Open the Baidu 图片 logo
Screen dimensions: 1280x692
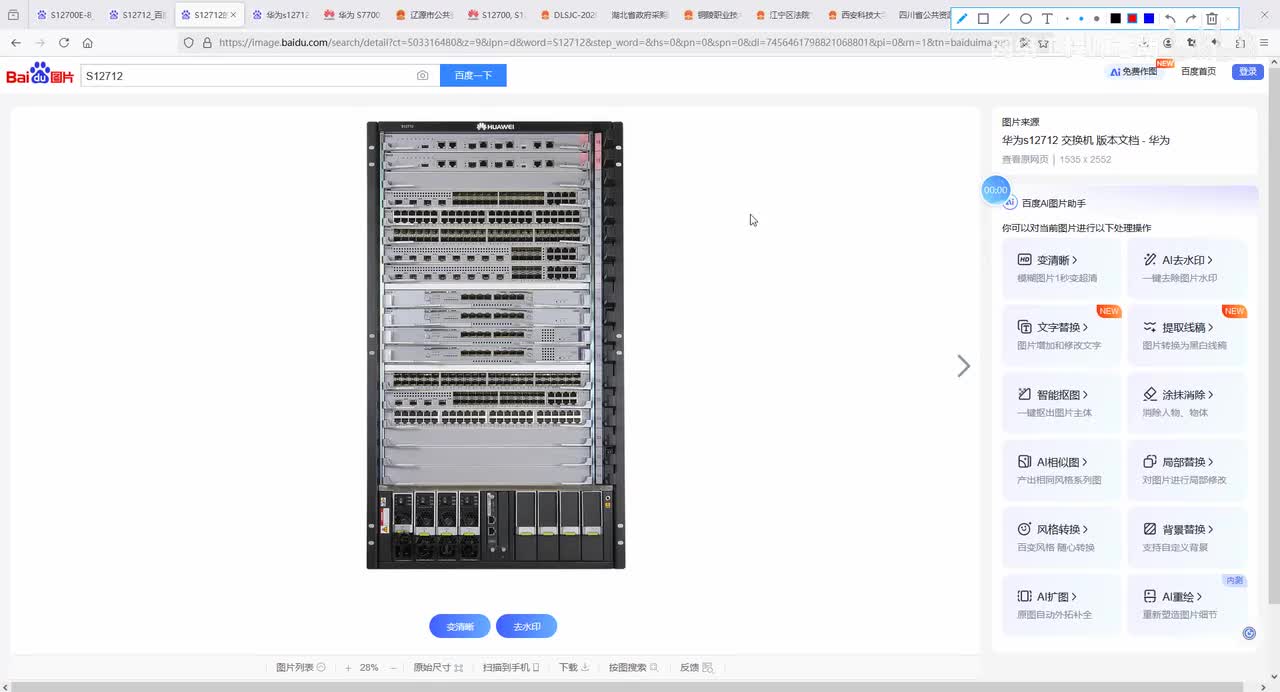click(40, 74)
